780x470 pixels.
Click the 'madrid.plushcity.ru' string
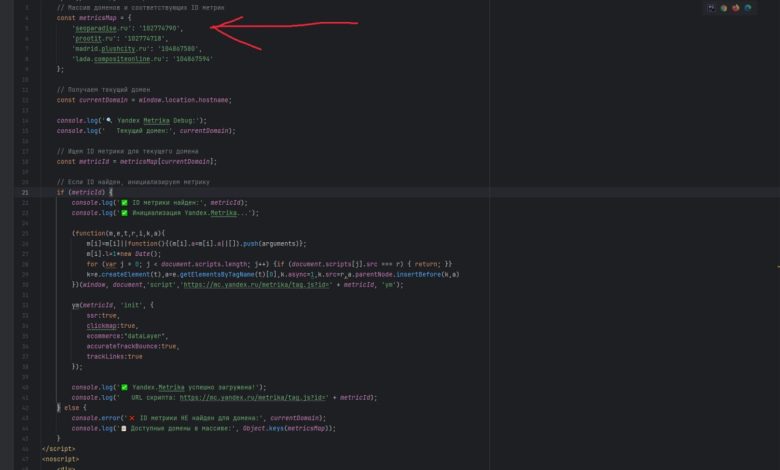pos(108,48)
